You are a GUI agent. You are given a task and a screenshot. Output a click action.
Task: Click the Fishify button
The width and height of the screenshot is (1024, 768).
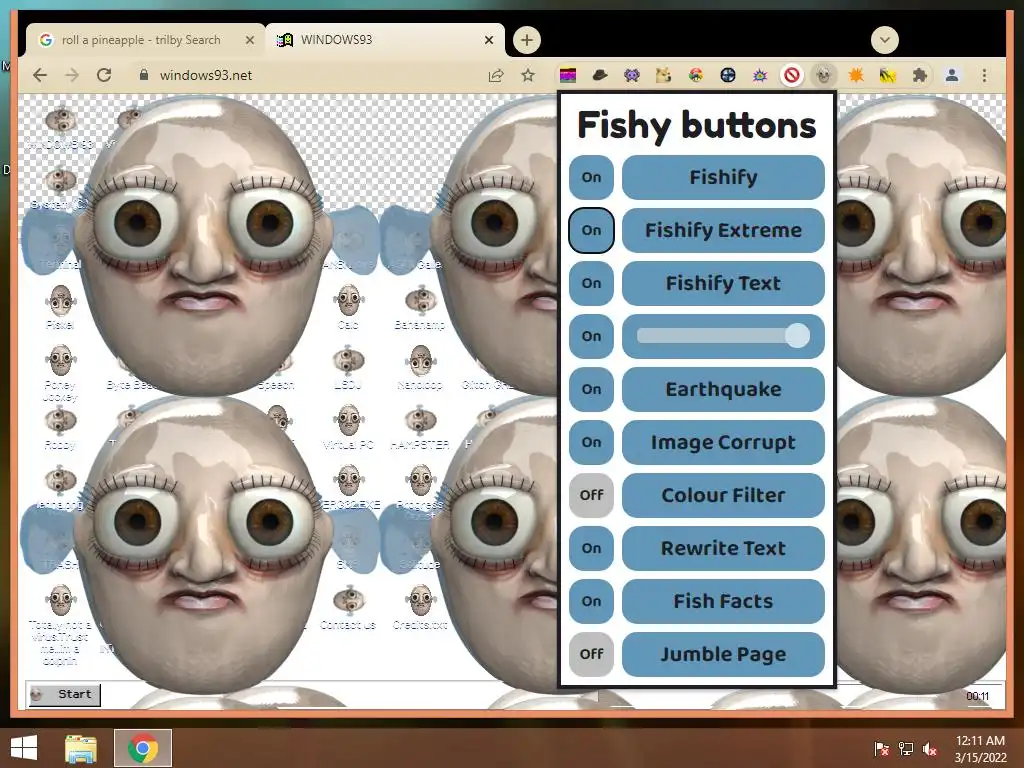[723, 177]
